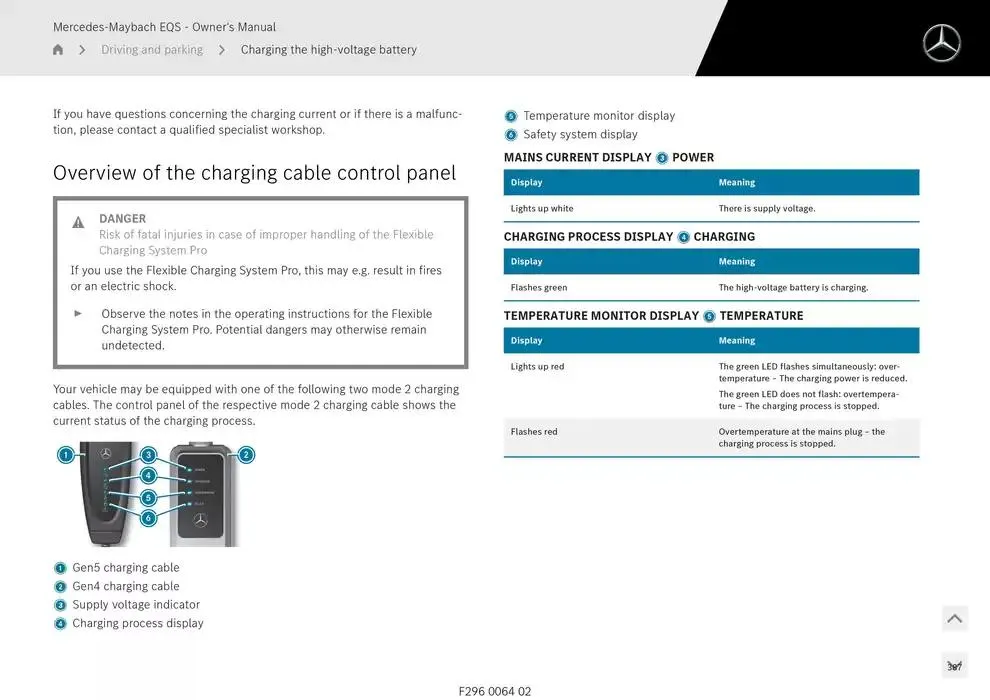Click the number 5 badge beside TEMPERATURE heading
990x700 pixels.
(709, 316)
